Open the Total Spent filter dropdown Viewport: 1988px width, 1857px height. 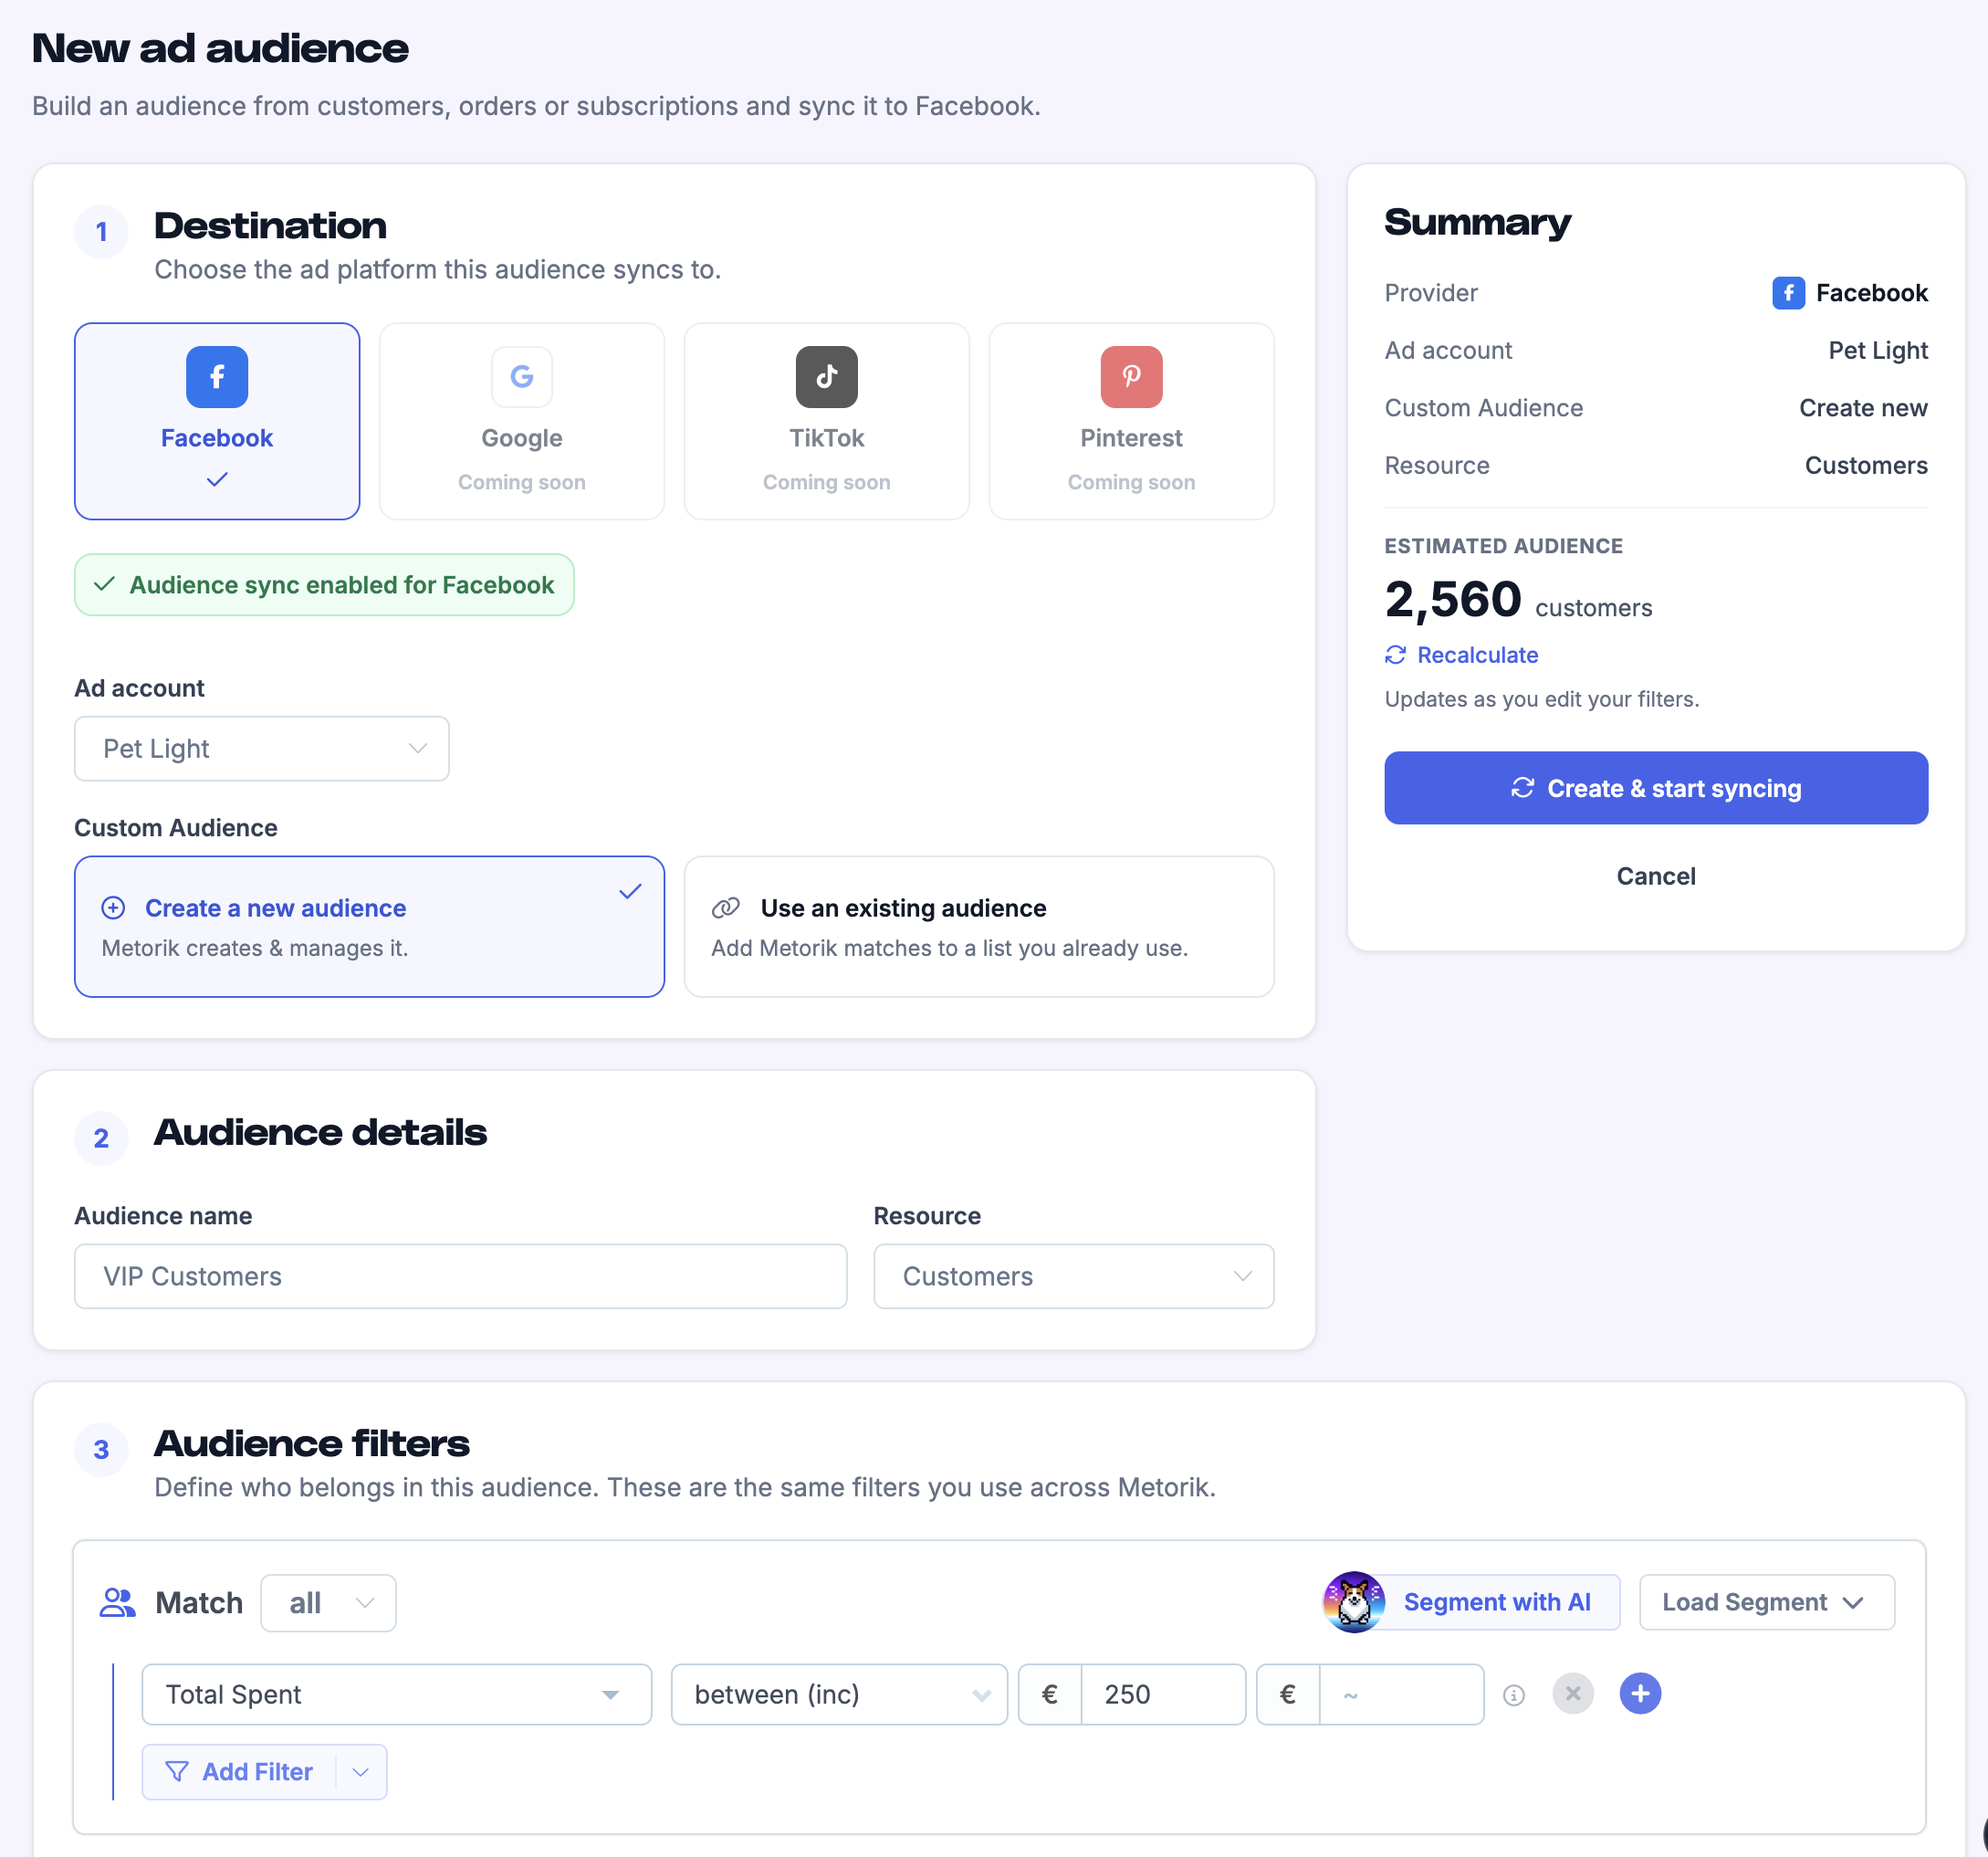[x=397, y=1695]
